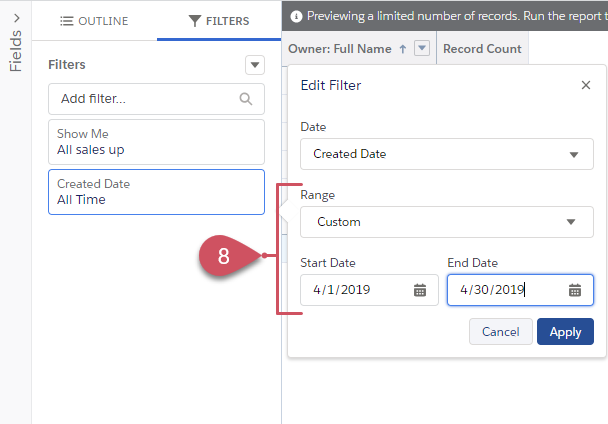The width and height of the screenshot is (608, 424).
Task: Click the info icon in preview banner
Action: click(x=296, y=16)
